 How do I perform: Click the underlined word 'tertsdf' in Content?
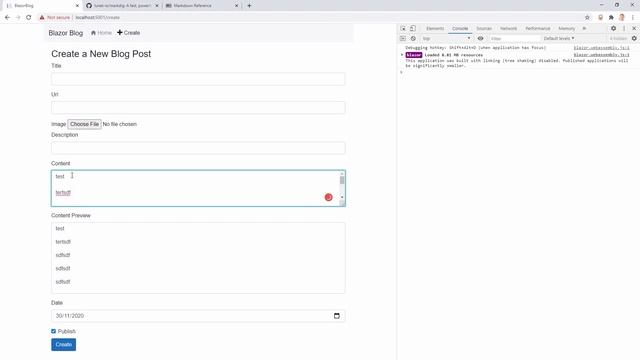pos(63,193)
